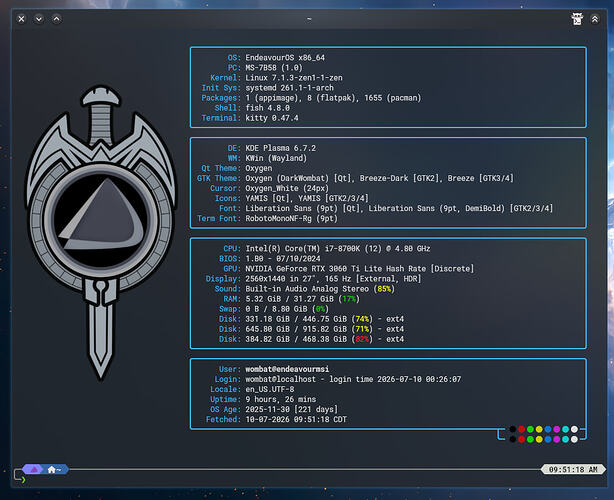The image size is (614, 500).
Task: Click the blue dot in the lower color row
Action: (548, 439)
